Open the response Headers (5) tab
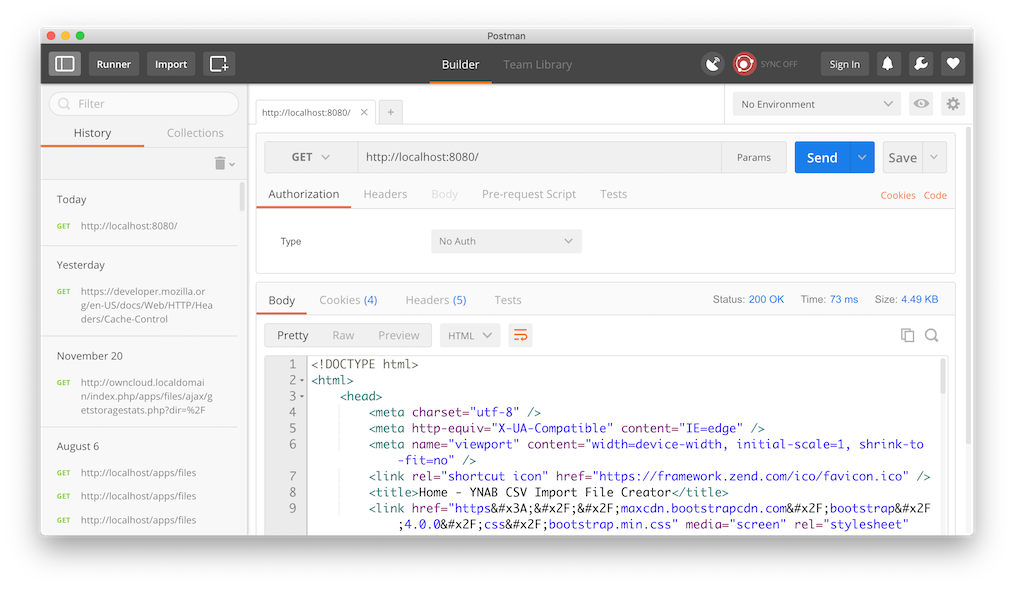The image size is (1014, 589). (436, 300)
